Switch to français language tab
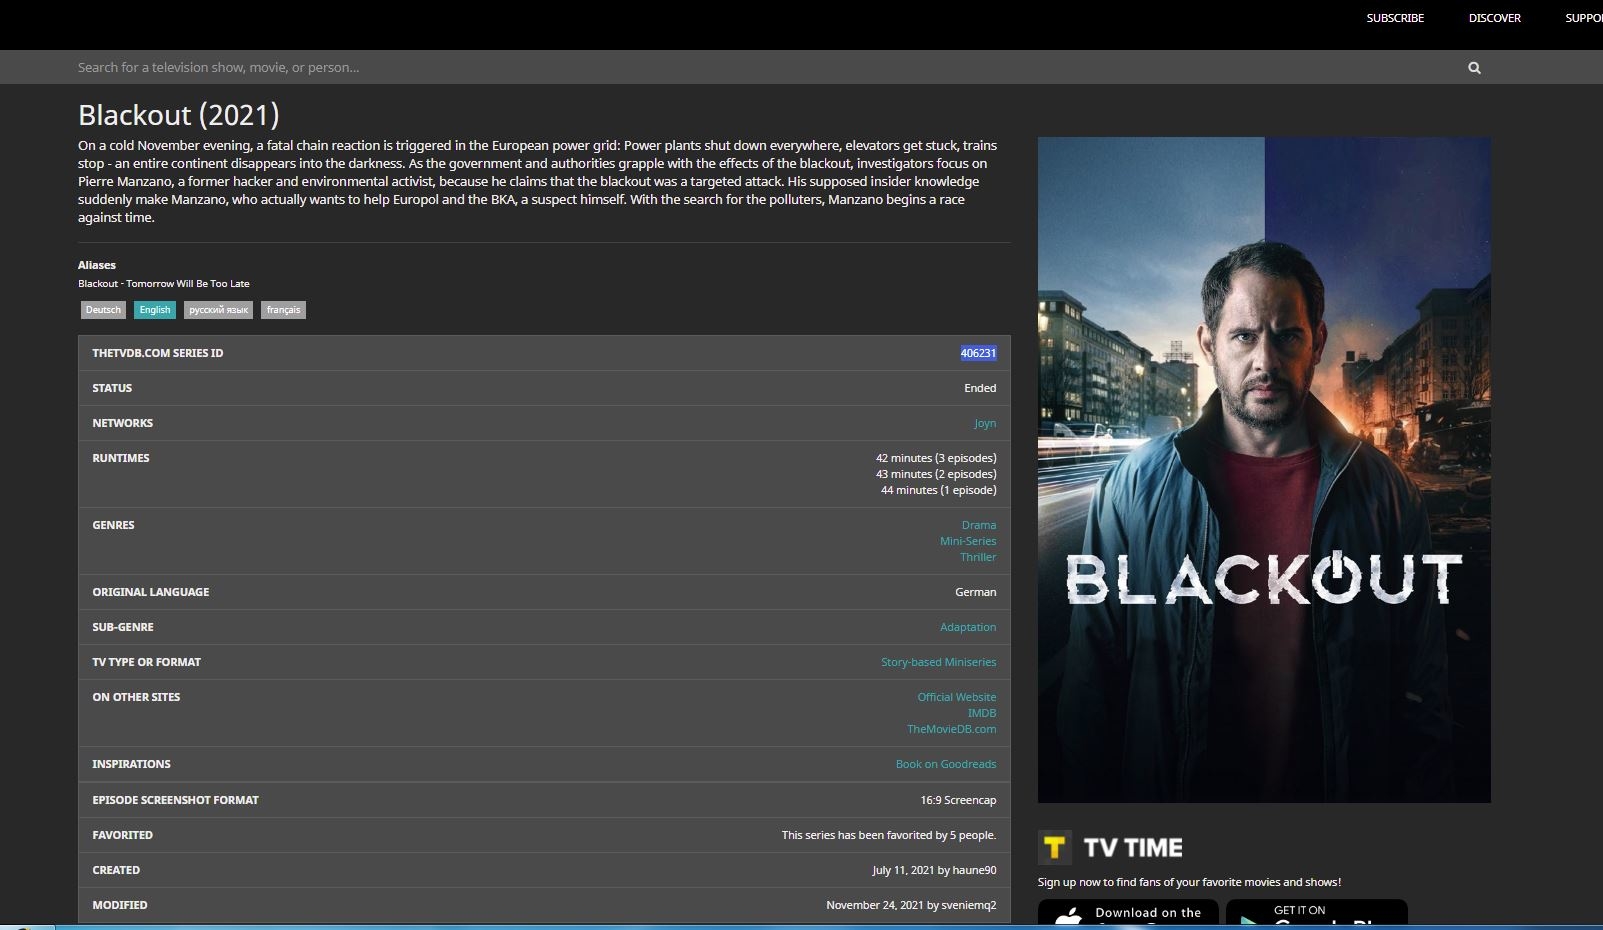The height and width of the screenshot is (930, 1603). coord(283,310)
